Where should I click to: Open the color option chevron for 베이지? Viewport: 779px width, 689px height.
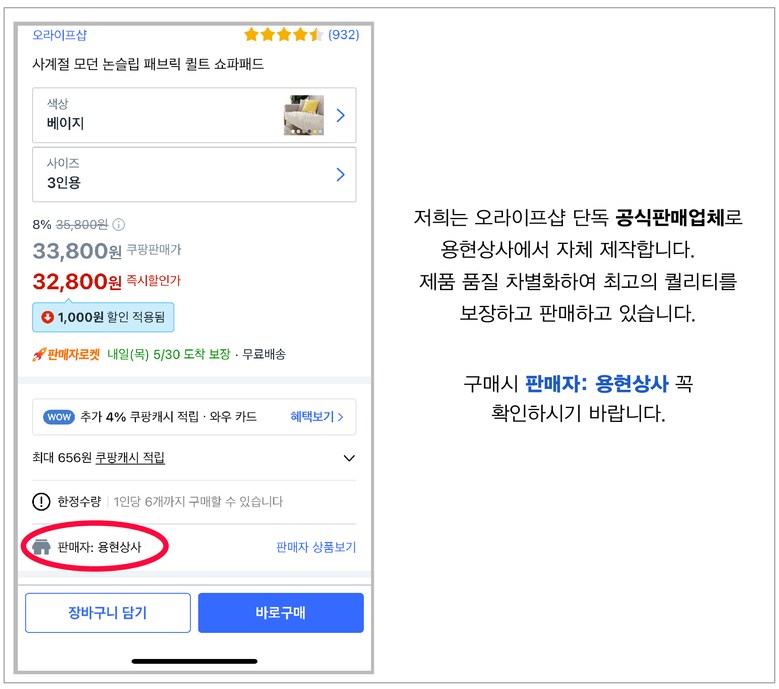click(340, 115)
